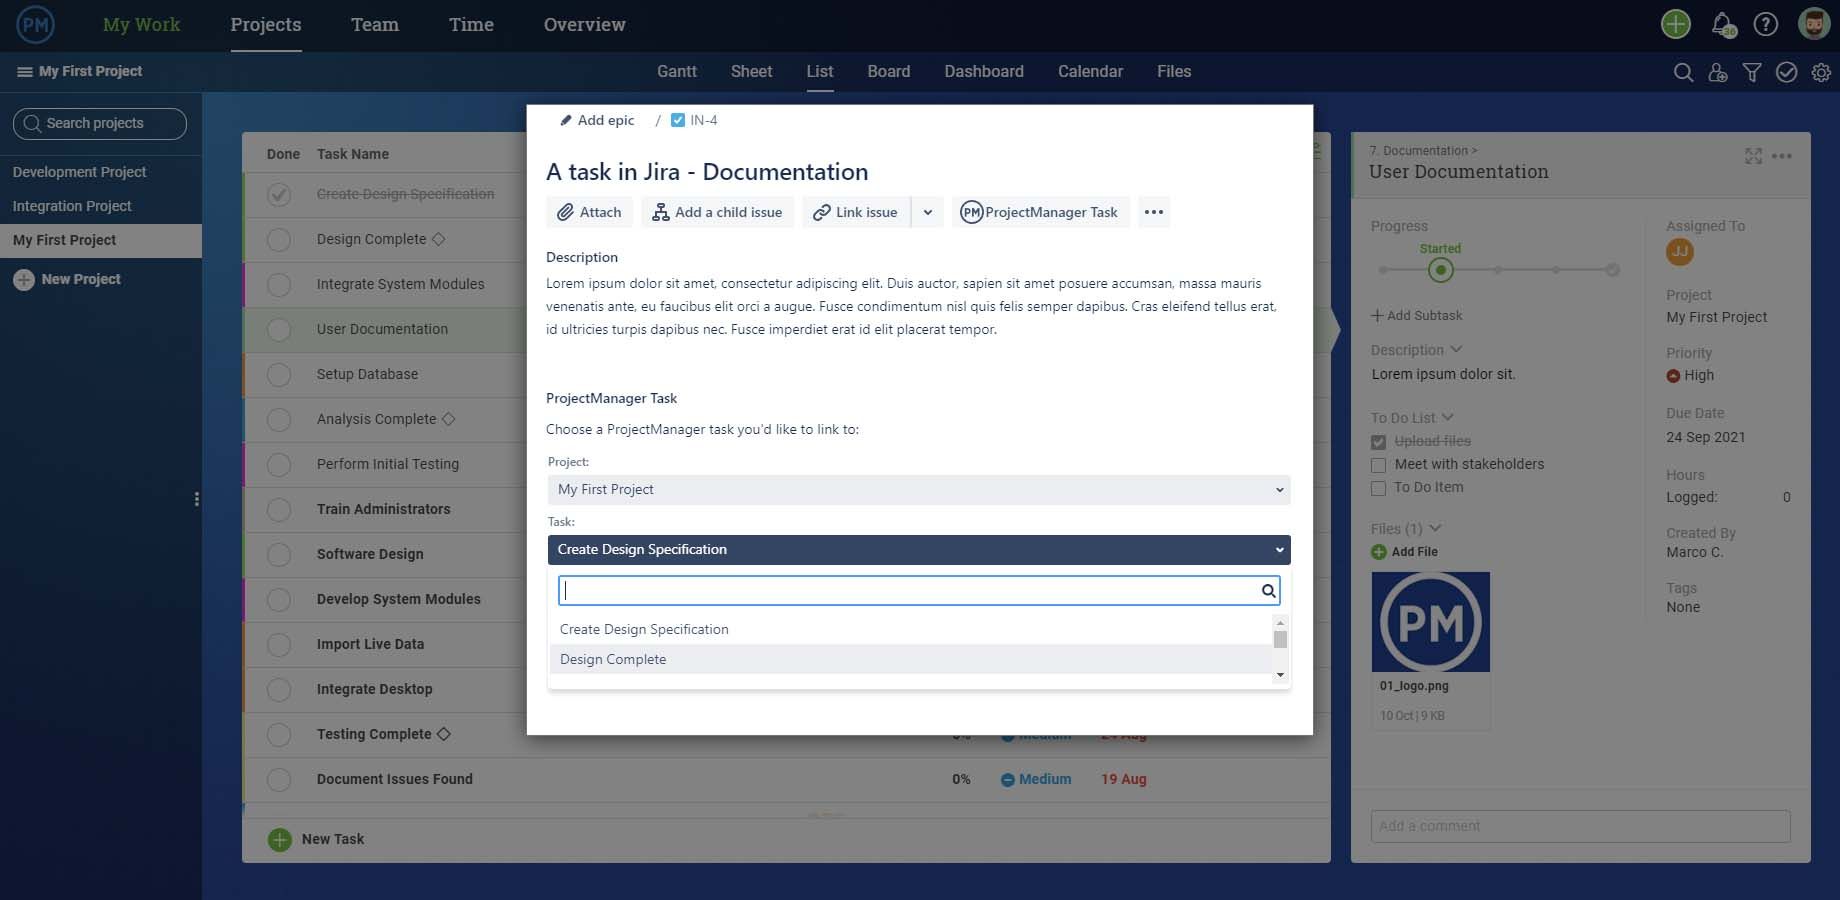Mark Setup Database as done
The width and height of the screenshot is (1840, 900).
279,375
